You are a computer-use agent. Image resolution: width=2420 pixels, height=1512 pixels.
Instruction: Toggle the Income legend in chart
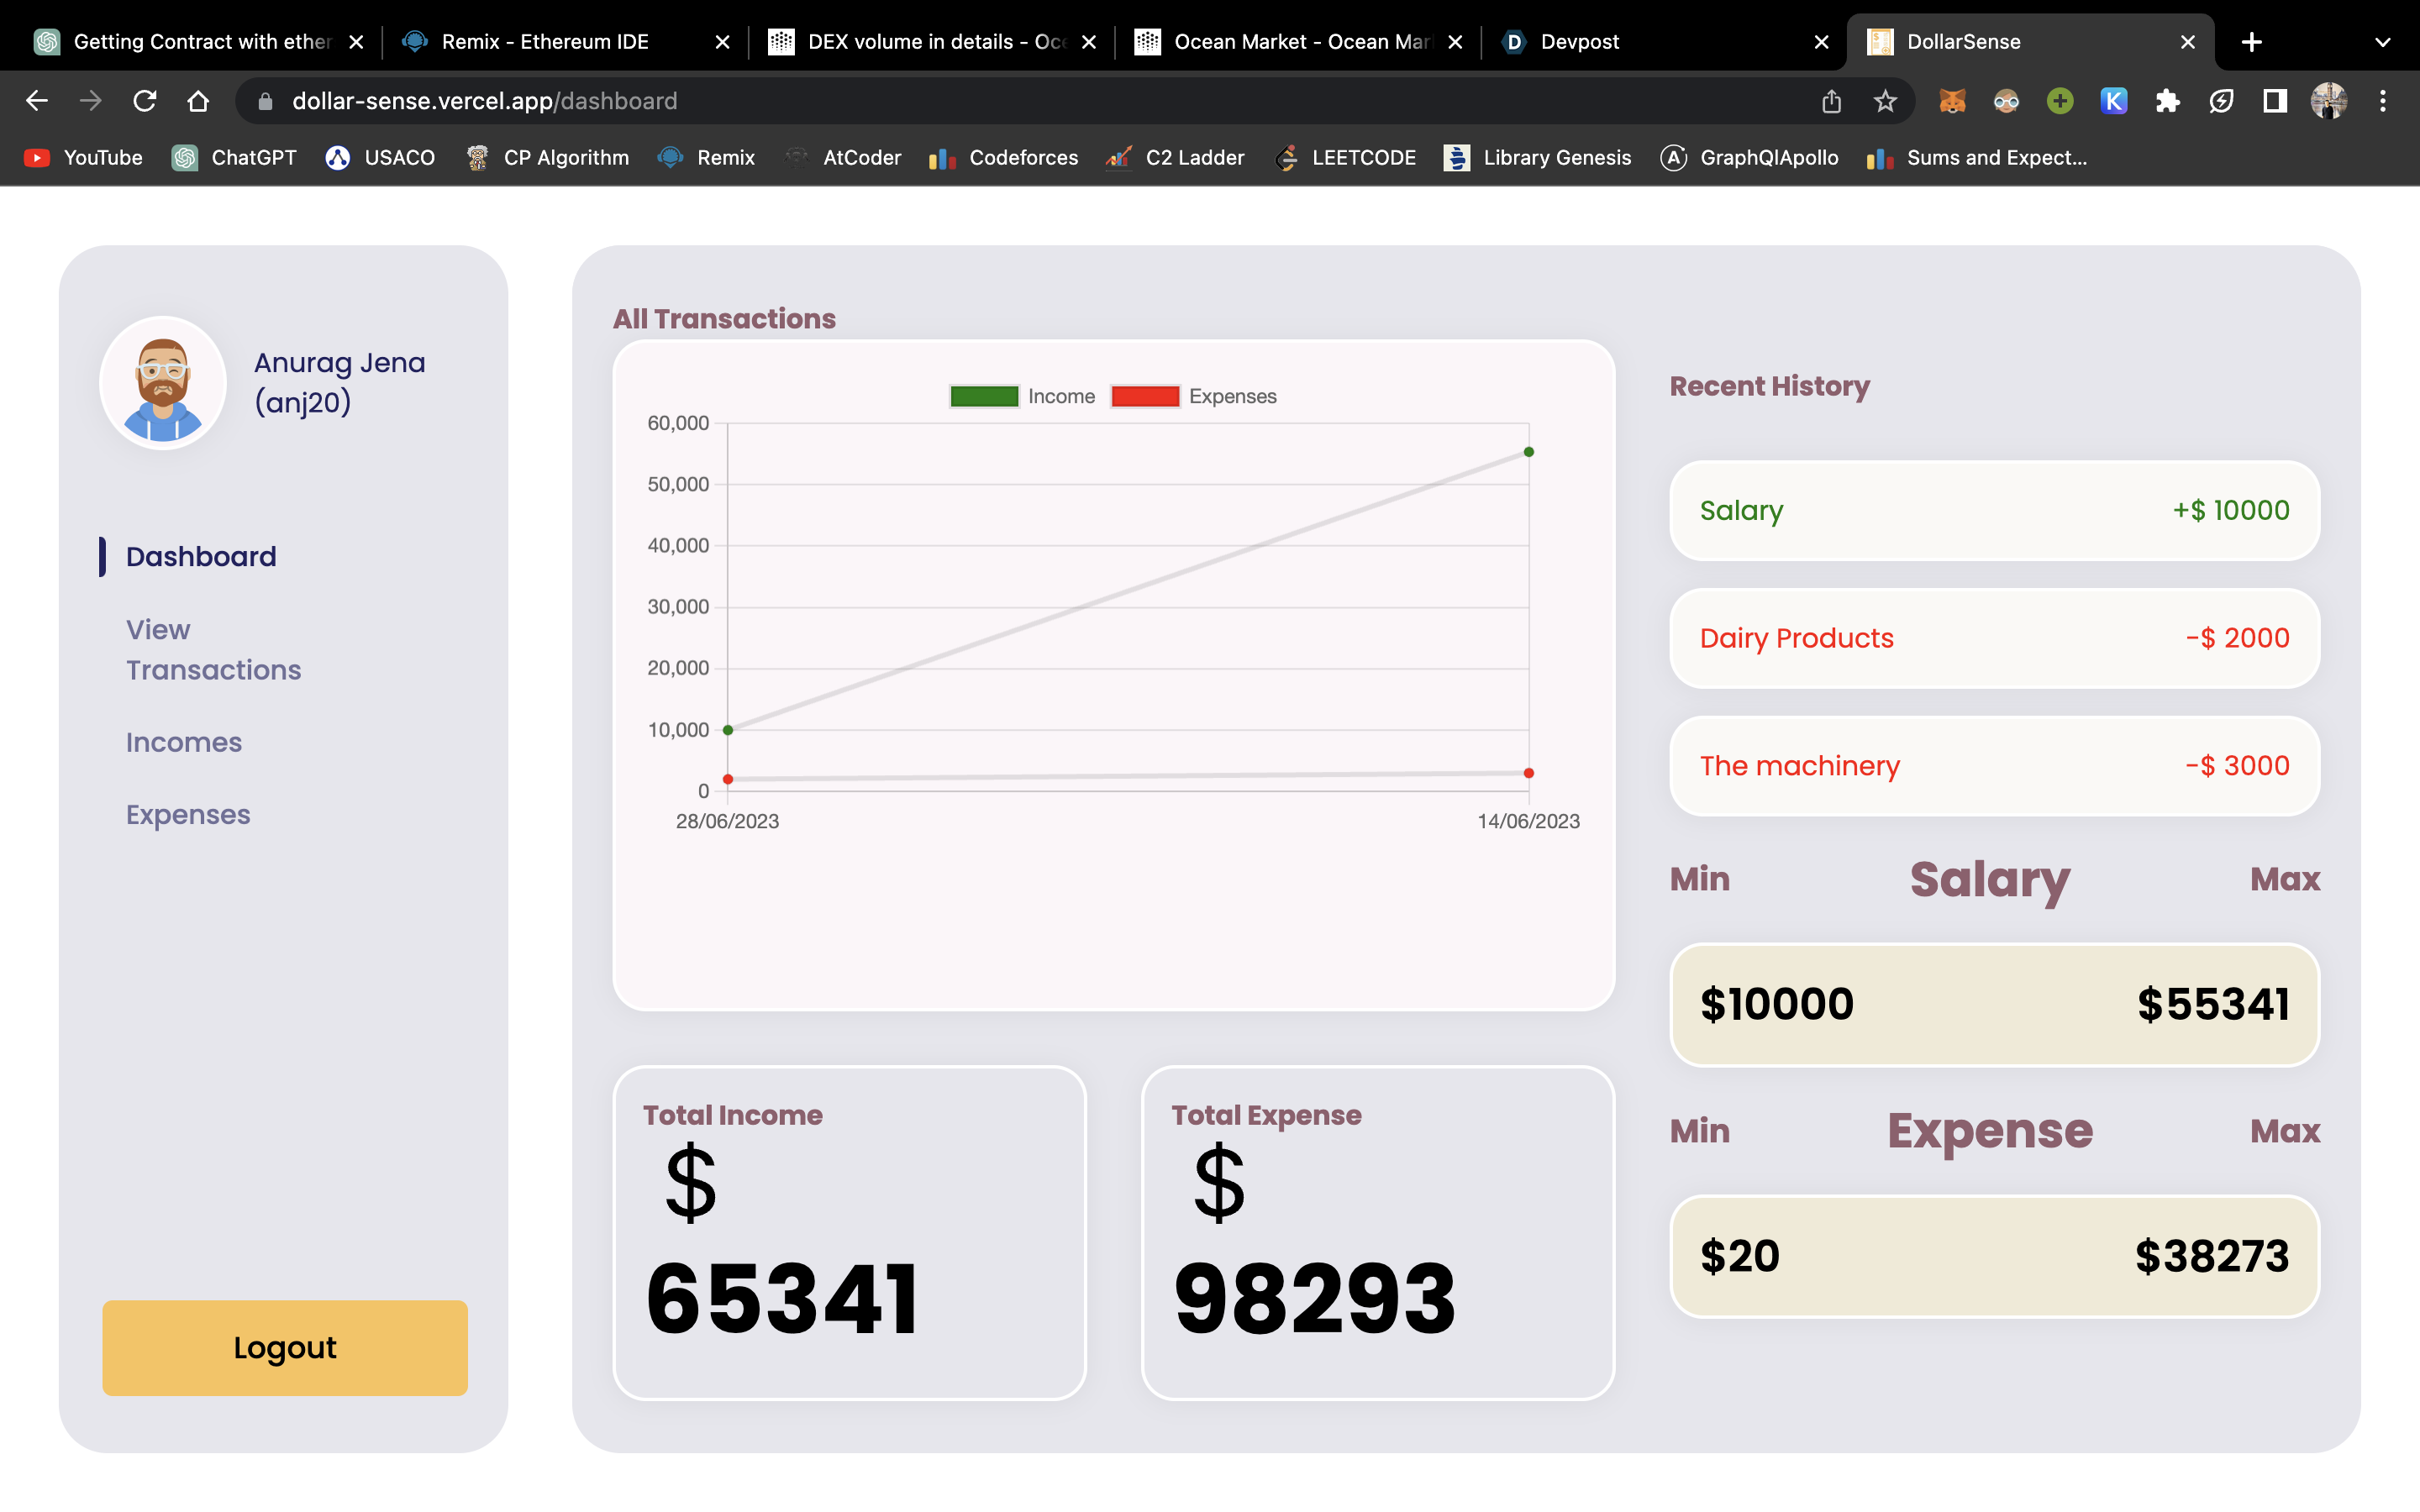click(1022, 396)
